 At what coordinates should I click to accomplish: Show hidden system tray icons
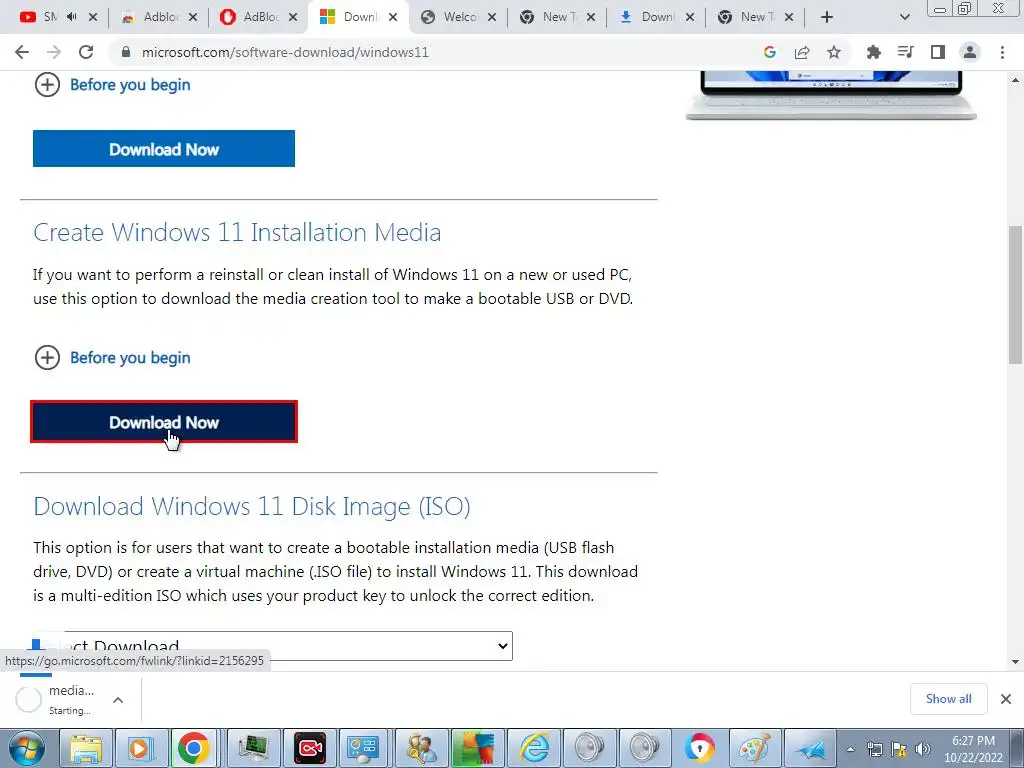click(x=850, y=749)
